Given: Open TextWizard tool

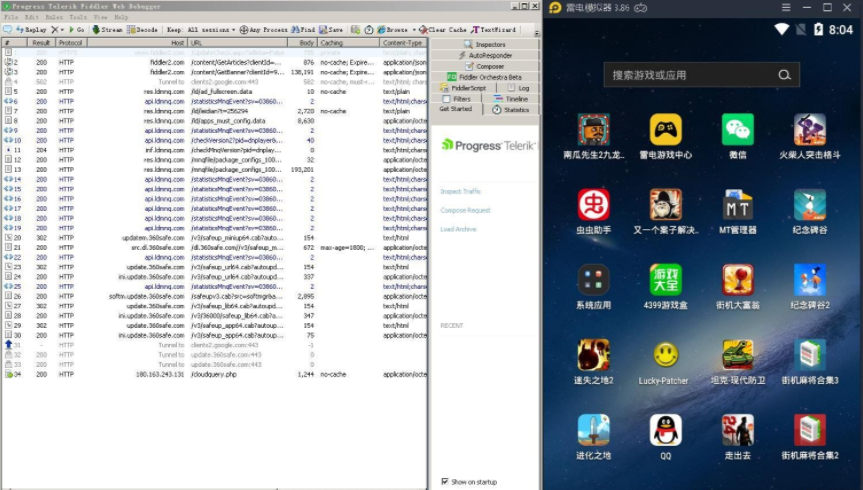Looking at the screenshot, I should 494,29.
